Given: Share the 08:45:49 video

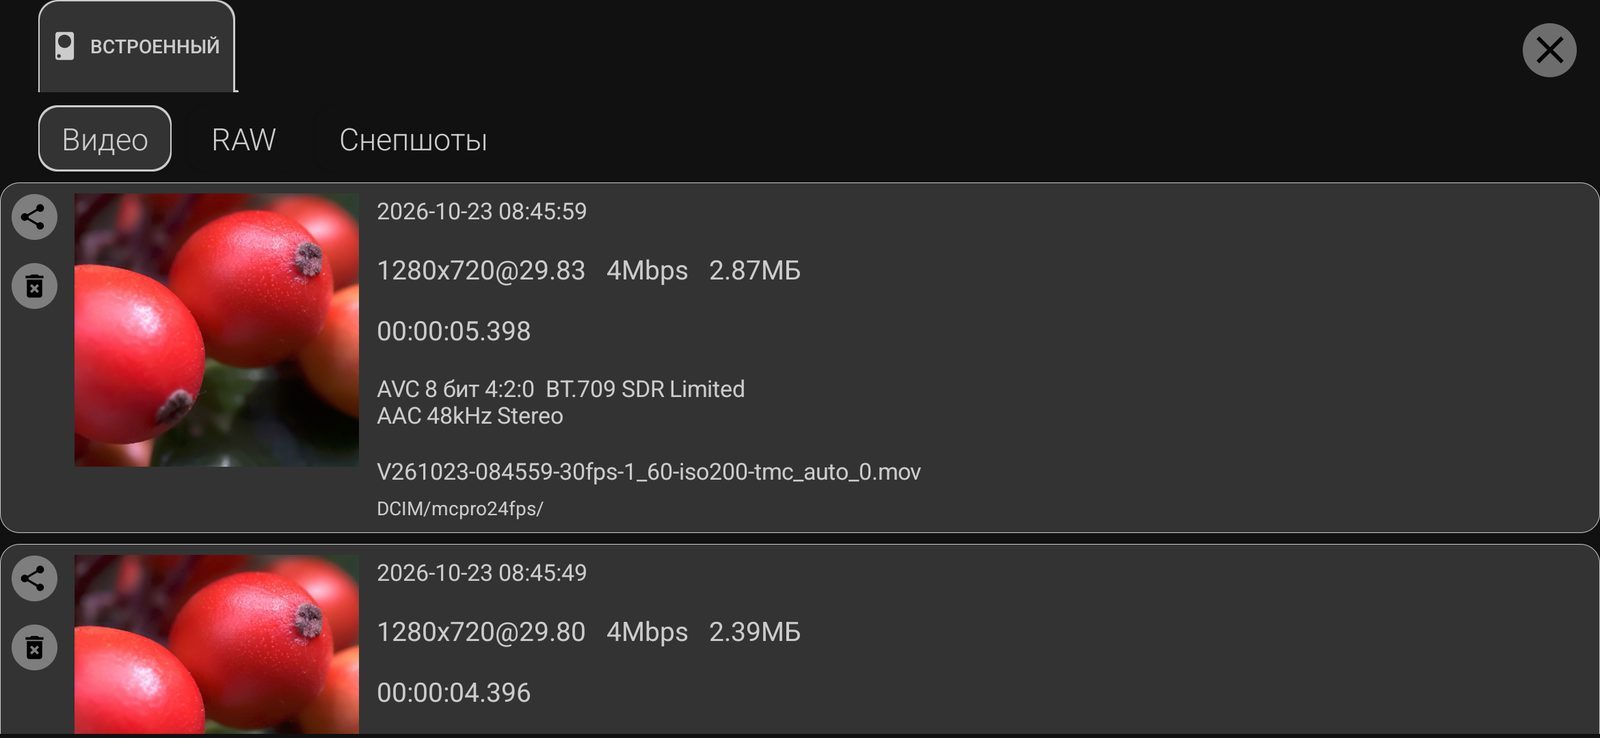Looking at the screenshot, I should [x=34, y=579].
